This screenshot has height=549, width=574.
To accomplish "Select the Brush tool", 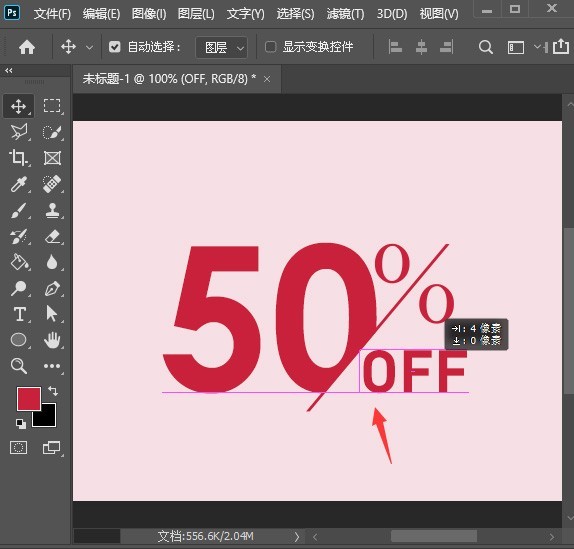I will point(18,210).
